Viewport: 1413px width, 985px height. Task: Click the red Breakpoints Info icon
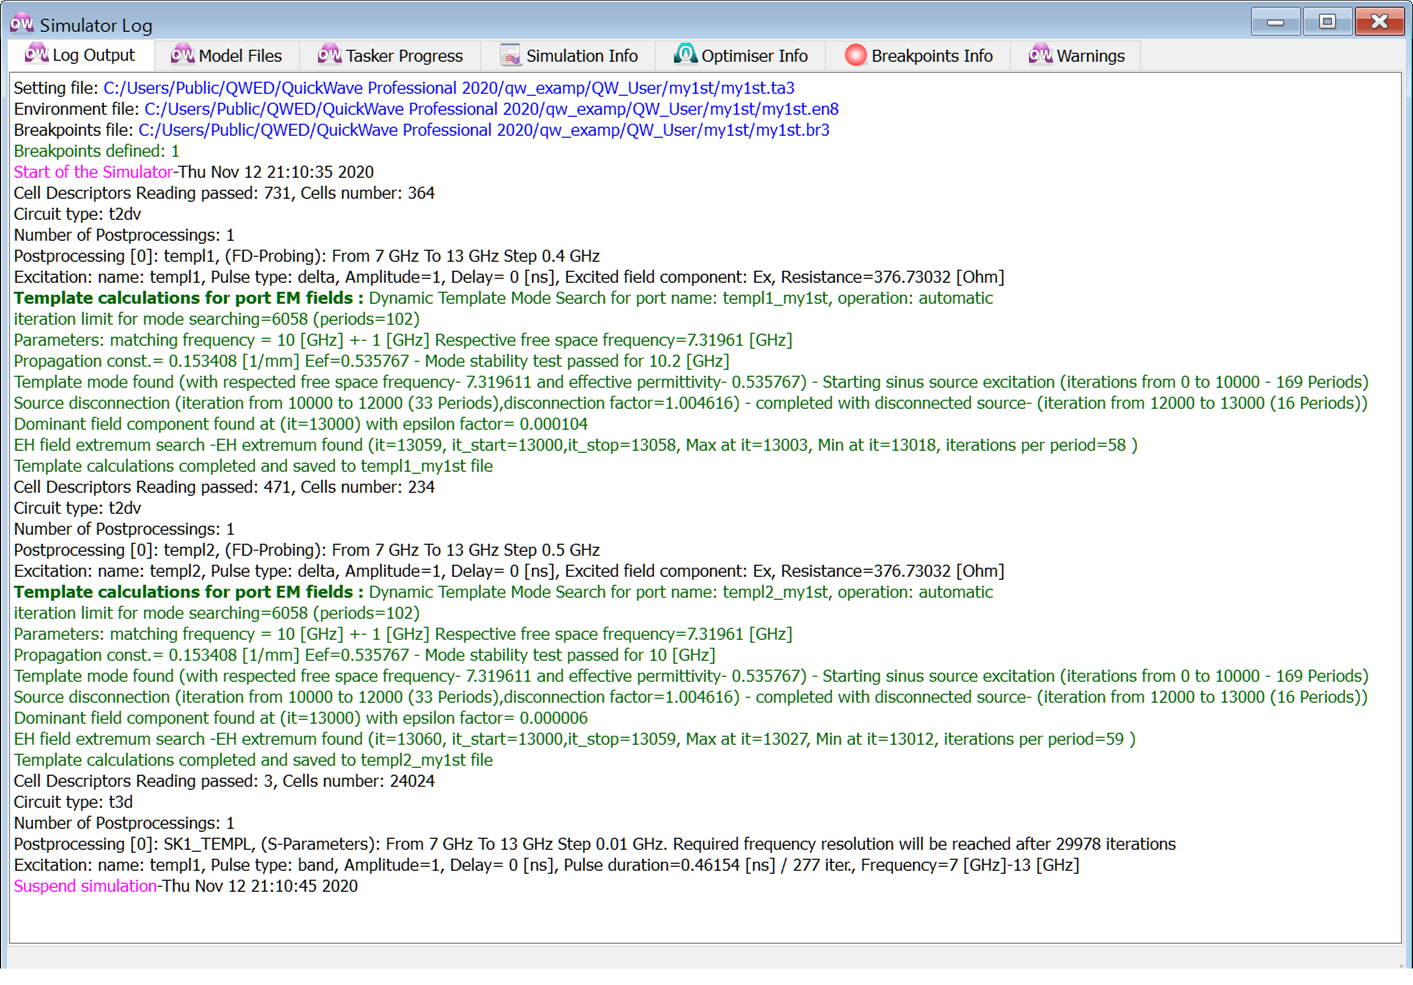[x=855, y=55]
